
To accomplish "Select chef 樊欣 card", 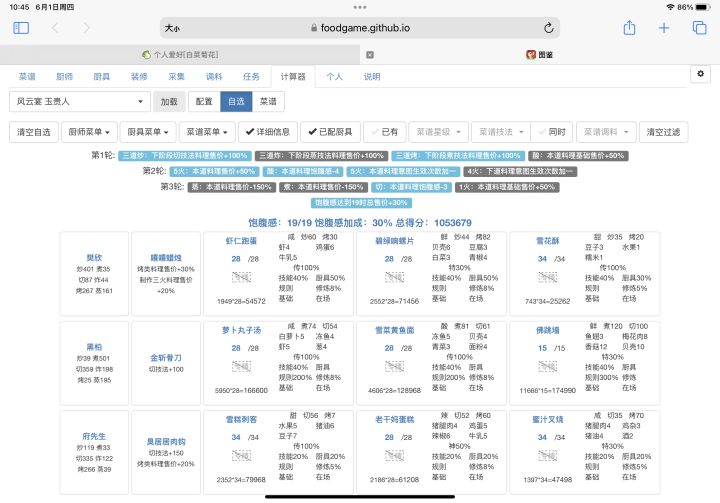I will pyautogui.click(x=94, y=274).
